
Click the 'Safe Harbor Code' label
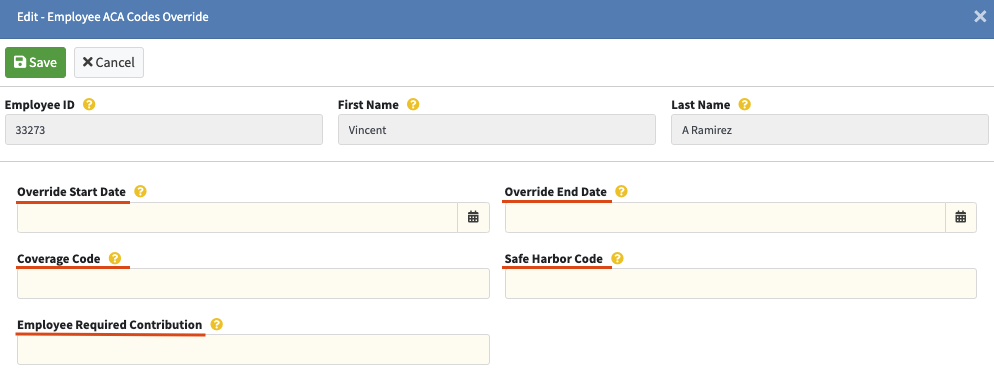pyautogui.click(x=554, y=259)
